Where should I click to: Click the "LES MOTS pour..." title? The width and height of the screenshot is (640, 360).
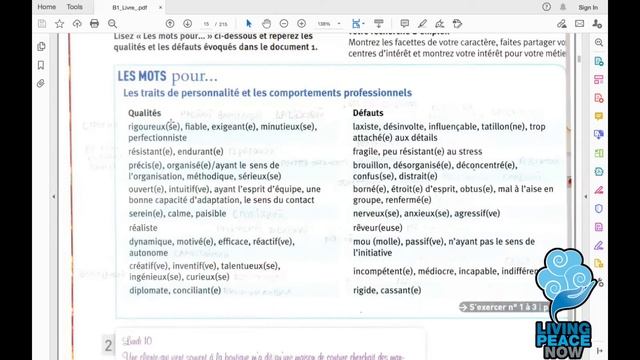pos(168,76)
